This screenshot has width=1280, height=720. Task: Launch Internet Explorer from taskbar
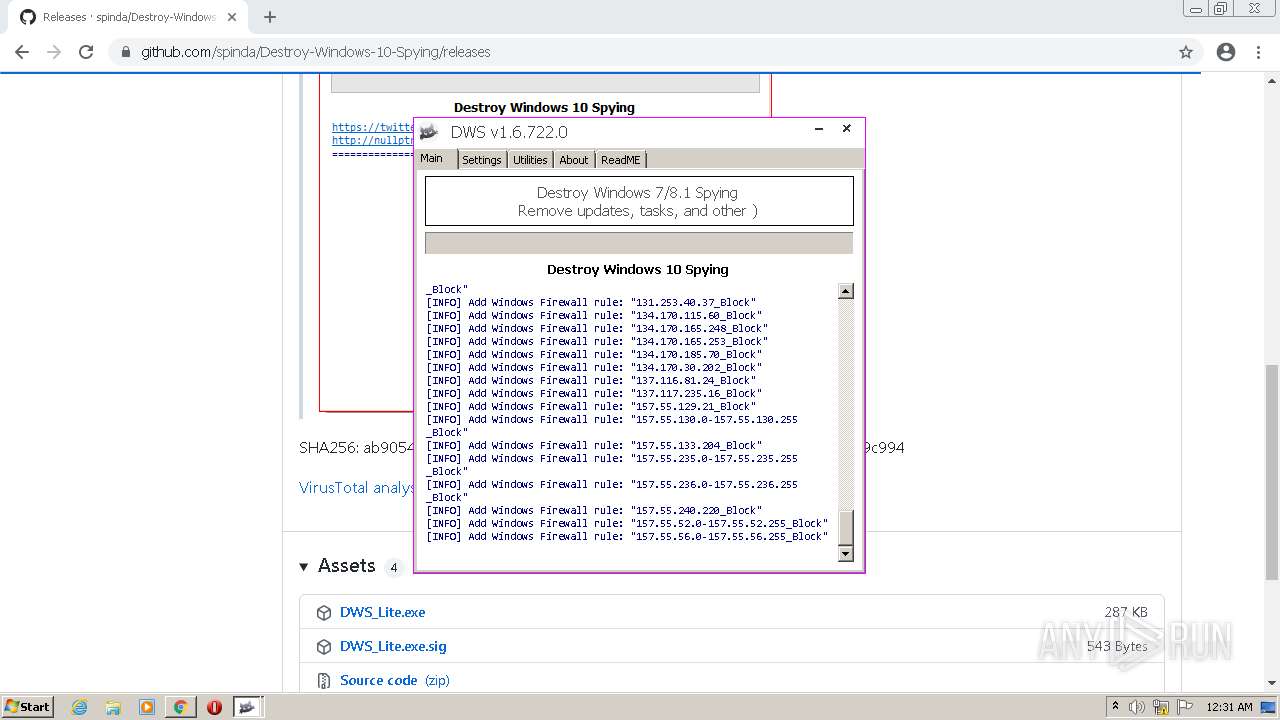(x=79, y=707)
